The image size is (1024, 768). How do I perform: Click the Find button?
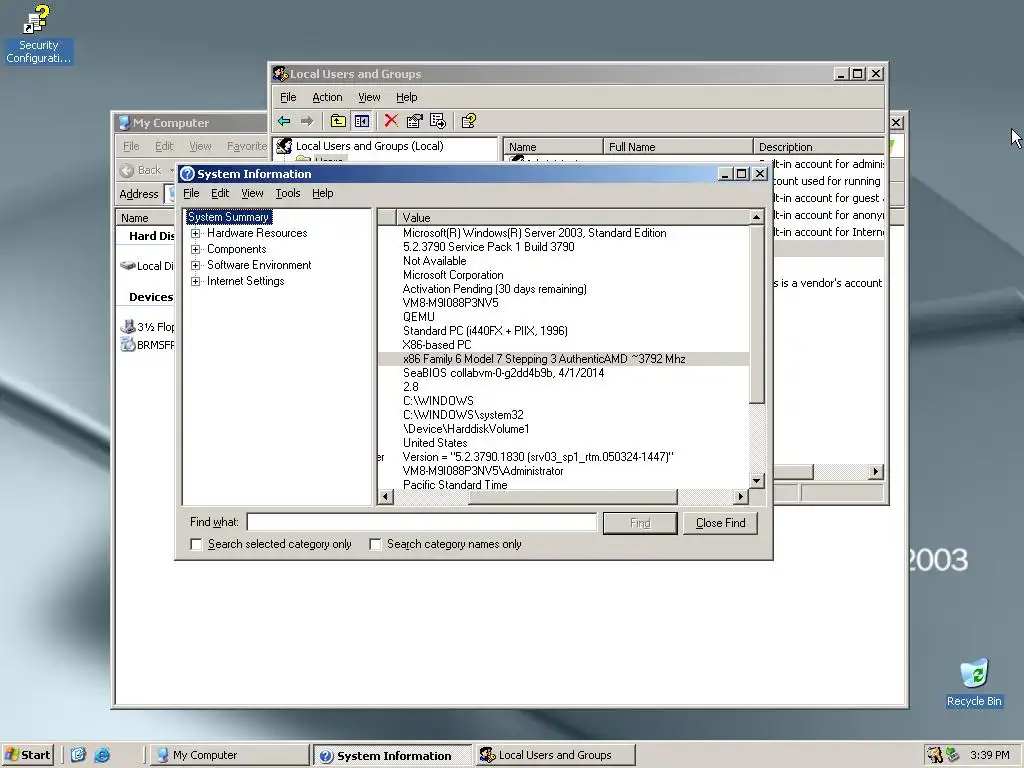pyautogui.click(x=640, y=523)
